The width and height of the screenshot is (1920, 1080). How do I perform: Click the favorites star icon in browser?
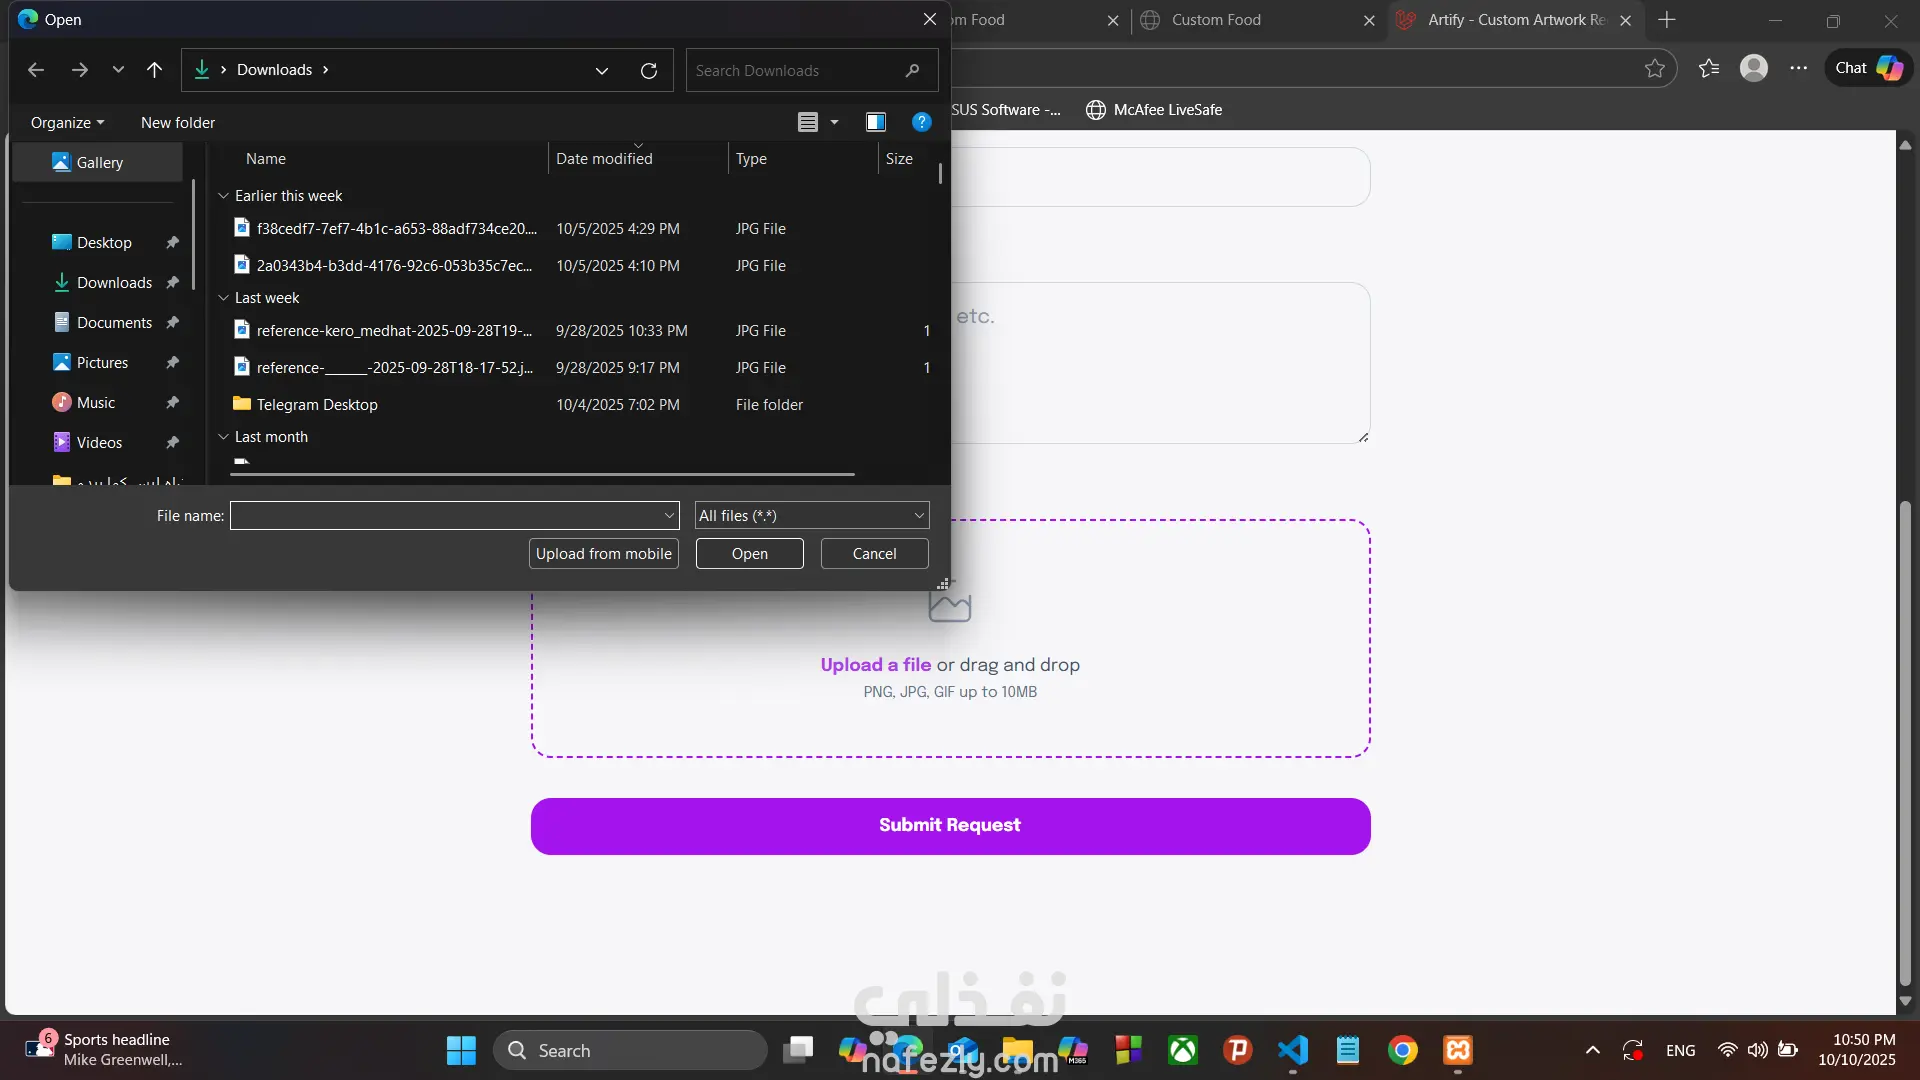(x=1655, y=68)
